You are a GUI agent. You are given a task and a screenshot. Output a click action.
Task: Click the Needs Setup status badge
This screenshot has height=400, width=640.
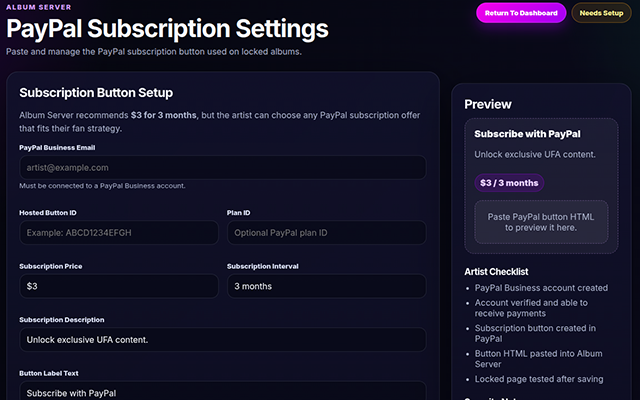(x=601, y=13)
